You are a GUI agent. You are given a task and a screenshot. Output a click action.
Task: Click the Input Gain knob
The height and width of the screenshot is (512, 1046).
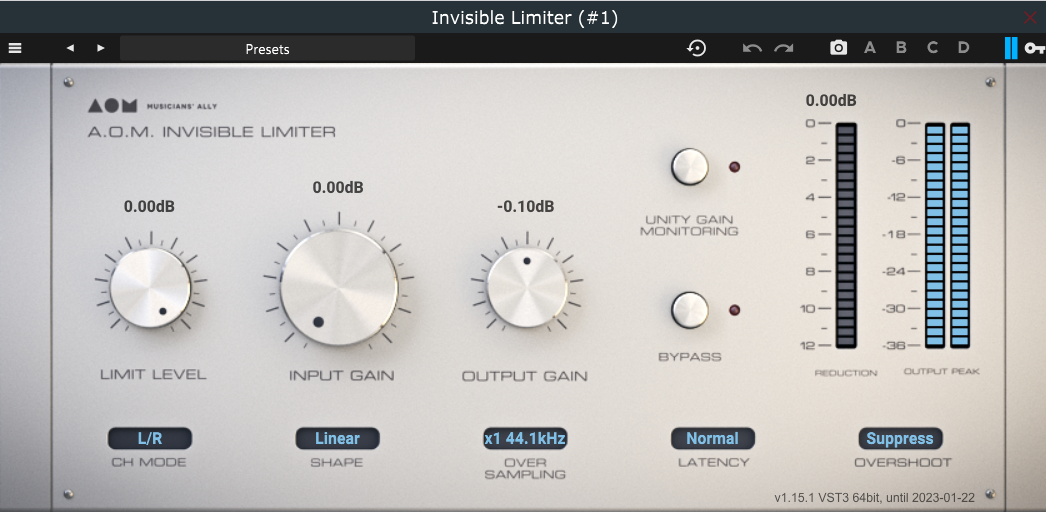pyautogui.click(x=339, y=287)
